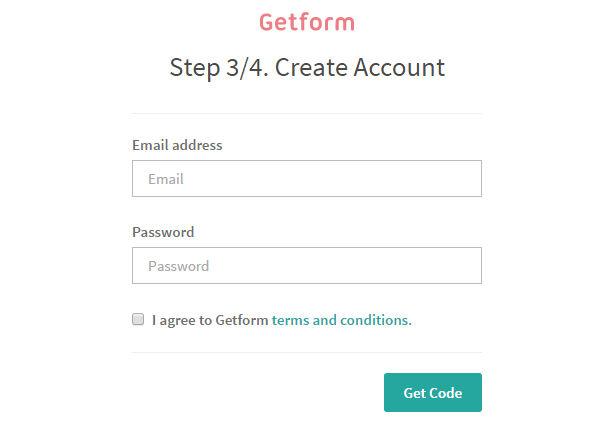
Task: Click the pink Getform logo
Action: 307,22
